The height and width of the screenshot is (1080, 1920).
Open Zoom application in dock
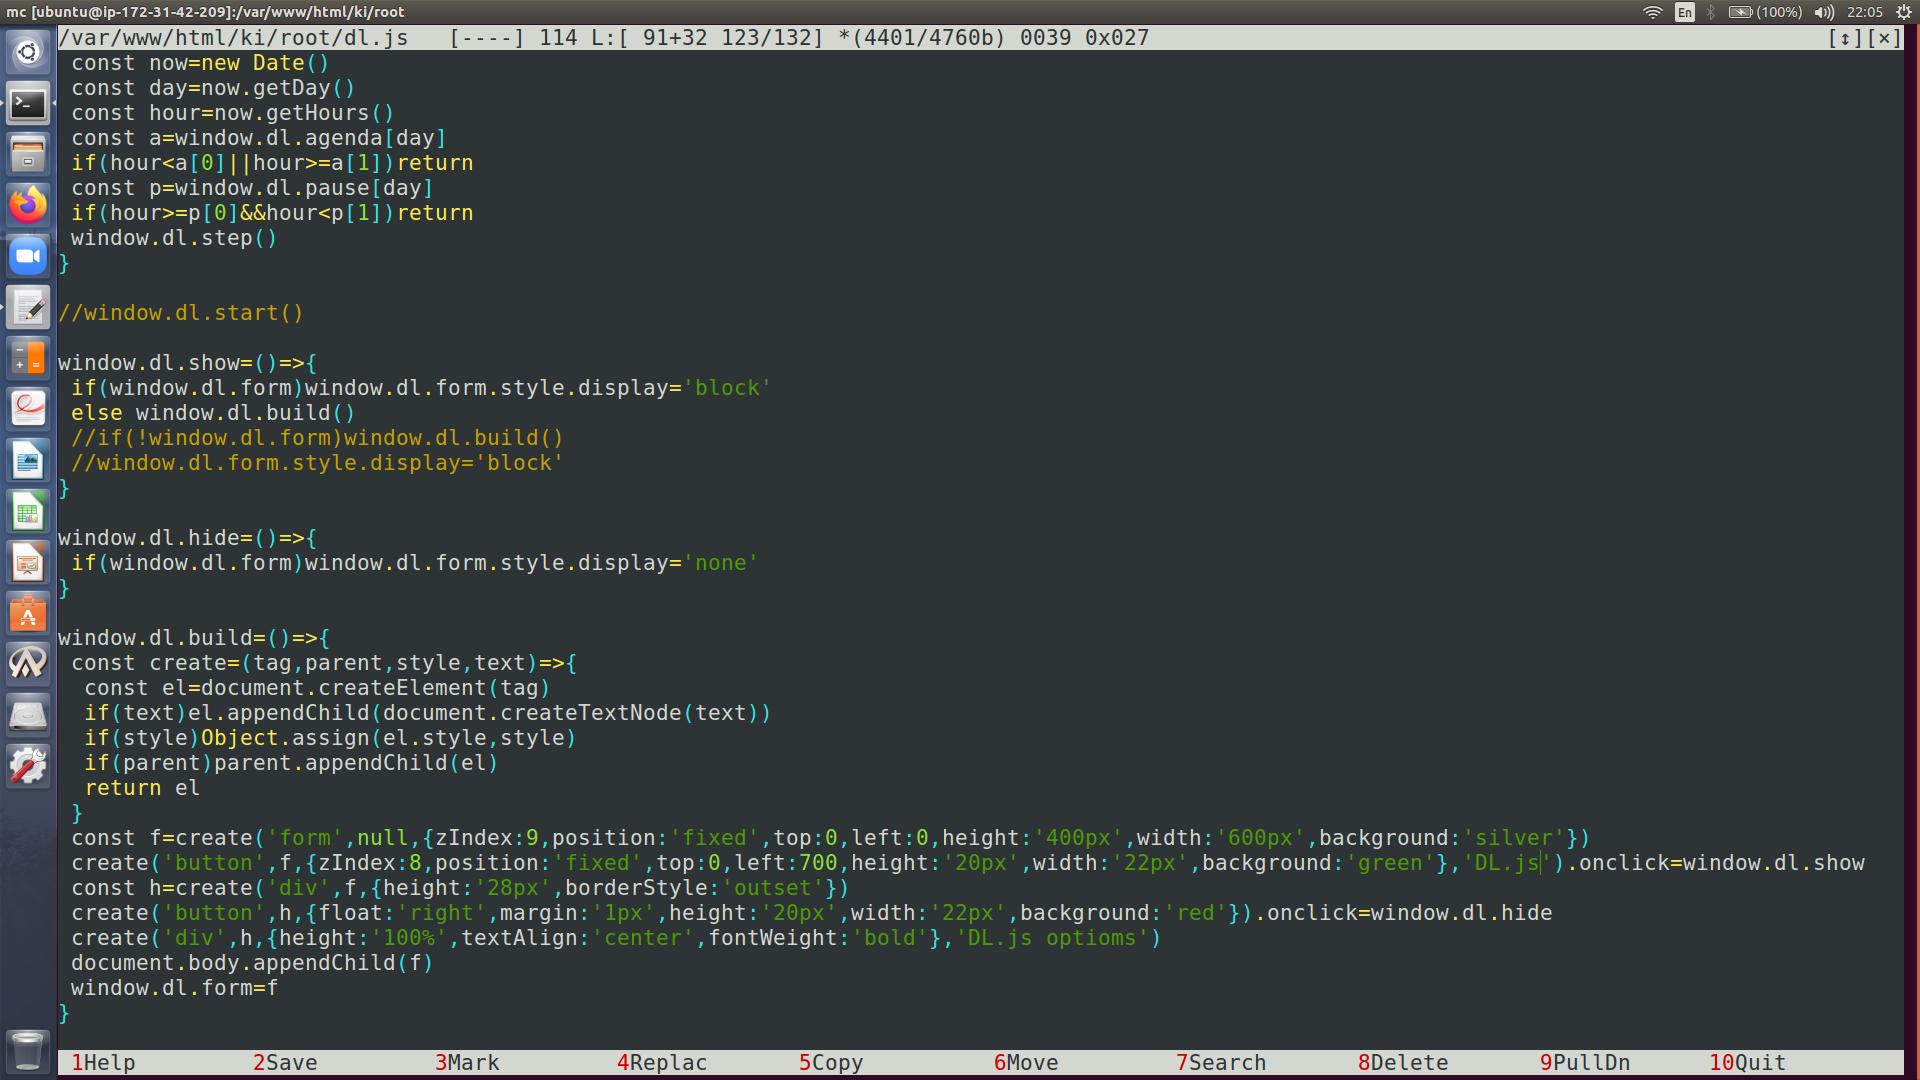[x=28, y=257]
